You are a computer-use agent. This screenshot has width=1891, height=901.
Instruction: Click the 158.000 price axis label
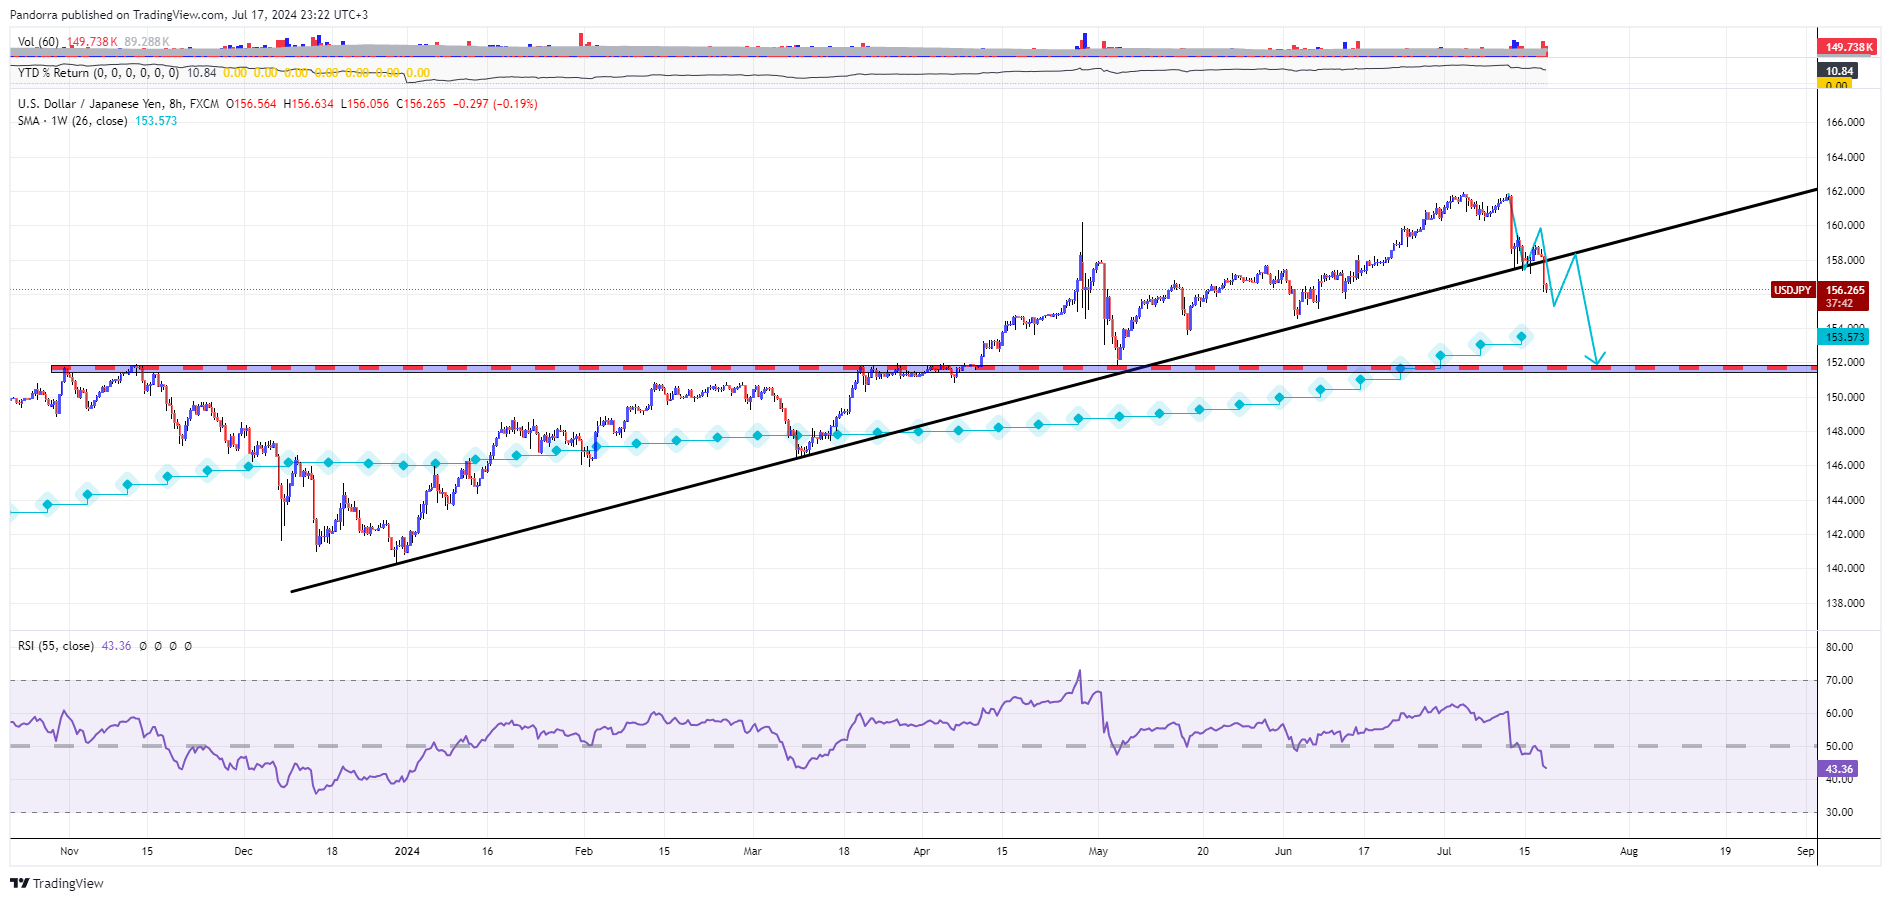click(1845, 260)
